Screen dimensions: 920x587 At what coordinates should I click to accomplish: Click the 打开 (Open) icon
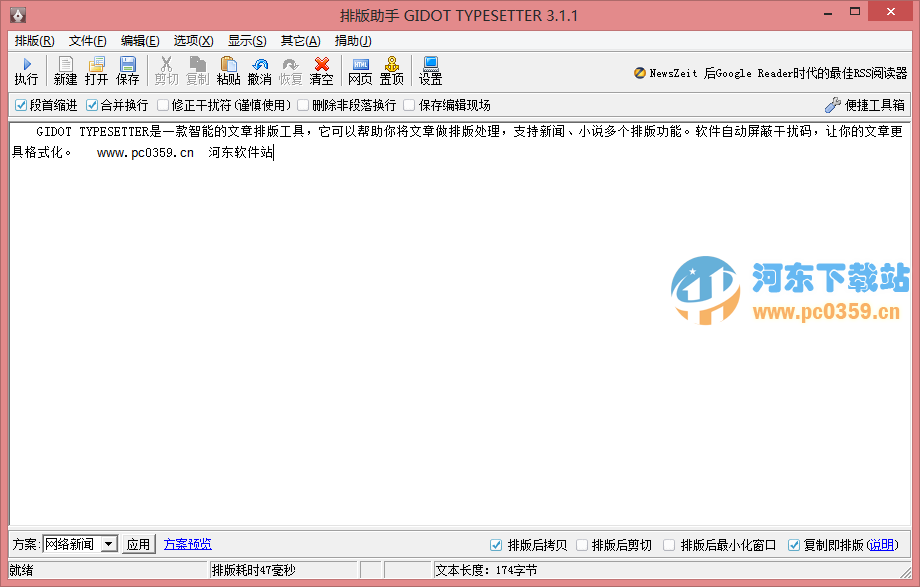pyautogui.click(x=97, y=70)
